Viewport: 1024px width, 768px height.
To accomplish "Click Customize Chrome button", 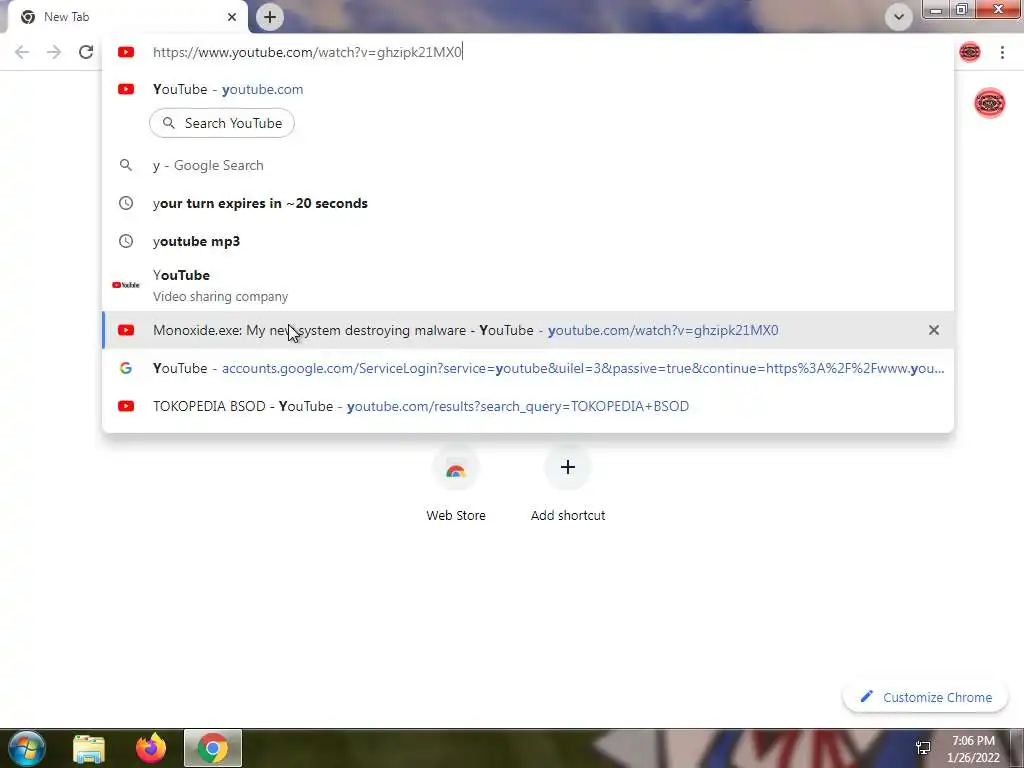I will [x=926, y=697].
